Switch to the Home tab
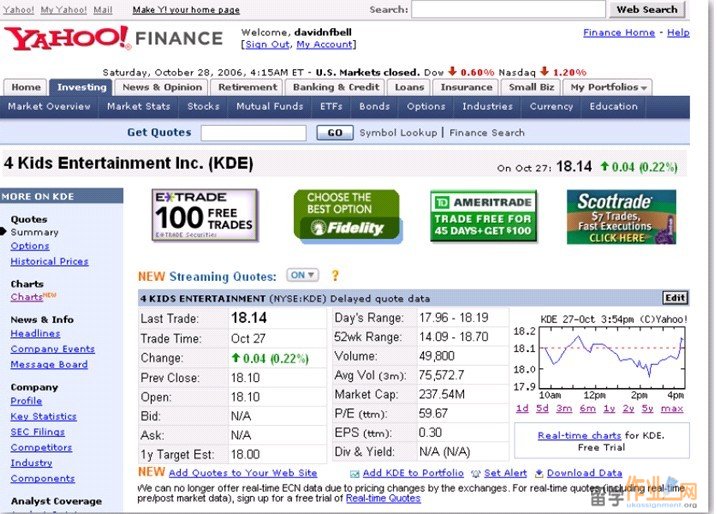The width and height of the screenshot is (717, 514). (26, 87)
